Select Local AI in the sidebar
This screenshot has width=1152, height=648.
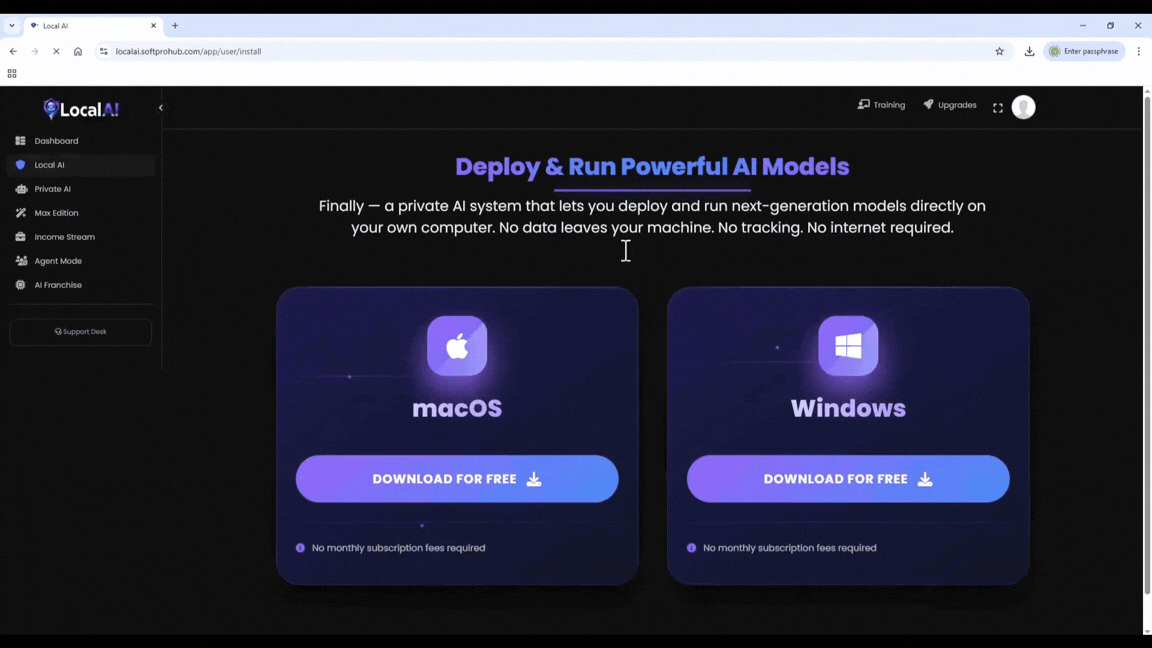point(49,165)
